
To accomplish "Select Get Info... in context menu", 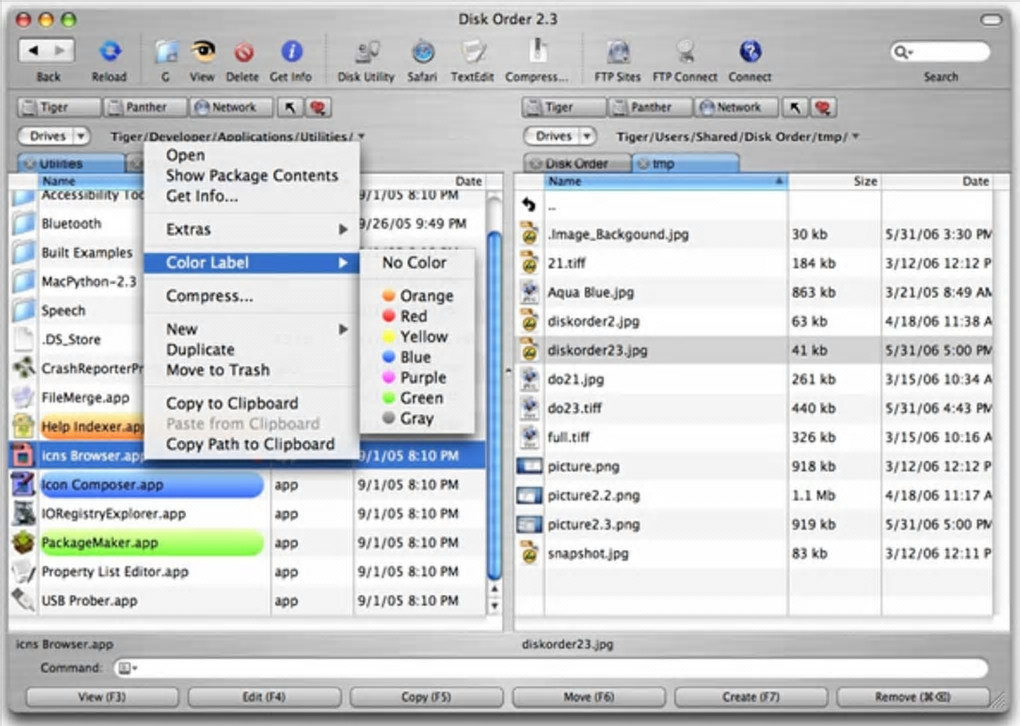I will click(251, 196).
